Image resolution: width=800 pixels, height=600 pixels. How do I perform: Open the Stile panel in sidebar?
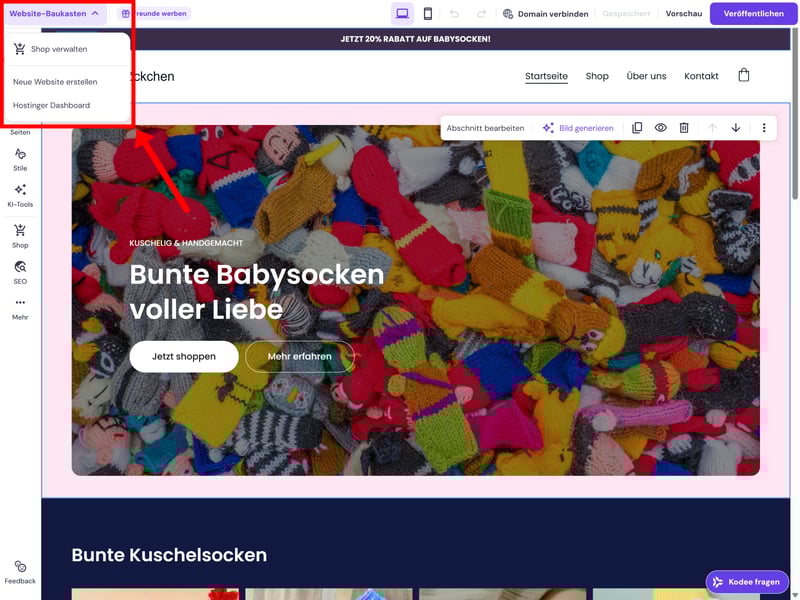pyautogui.click(x=20, y=158)
